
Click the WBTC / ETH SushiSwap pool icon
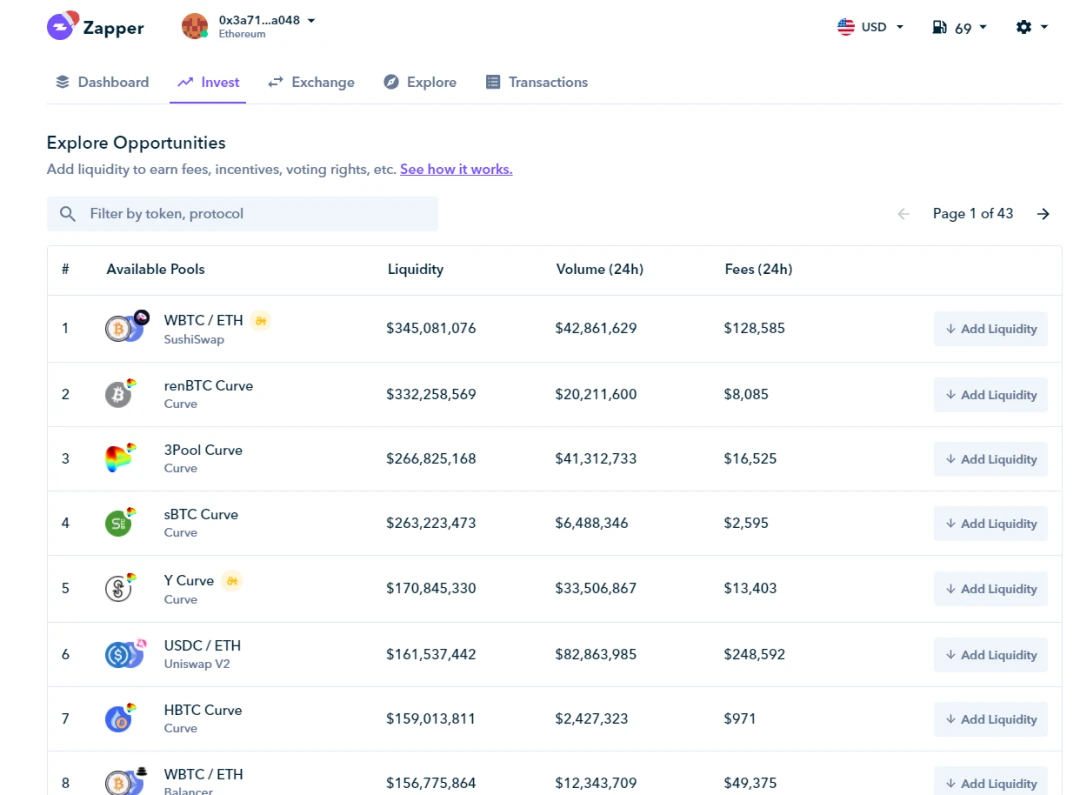[124, 328]
